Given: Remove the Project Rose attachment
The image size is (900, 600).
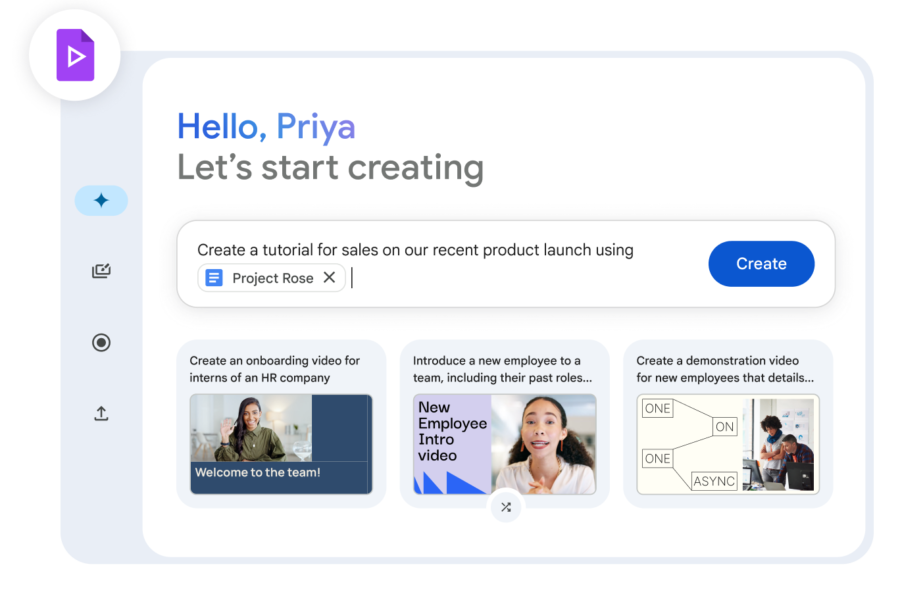Looking at the screenshot, I should (x=330, y=277).
